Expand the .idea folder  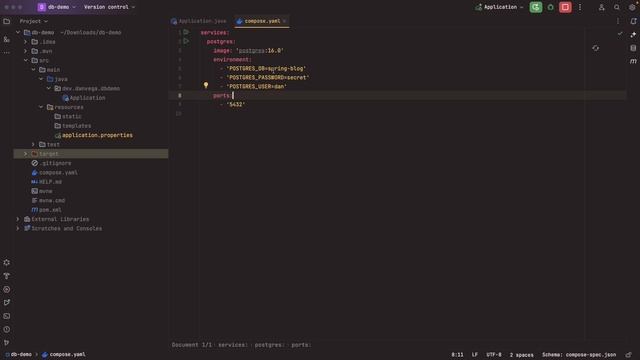point(25,42)
